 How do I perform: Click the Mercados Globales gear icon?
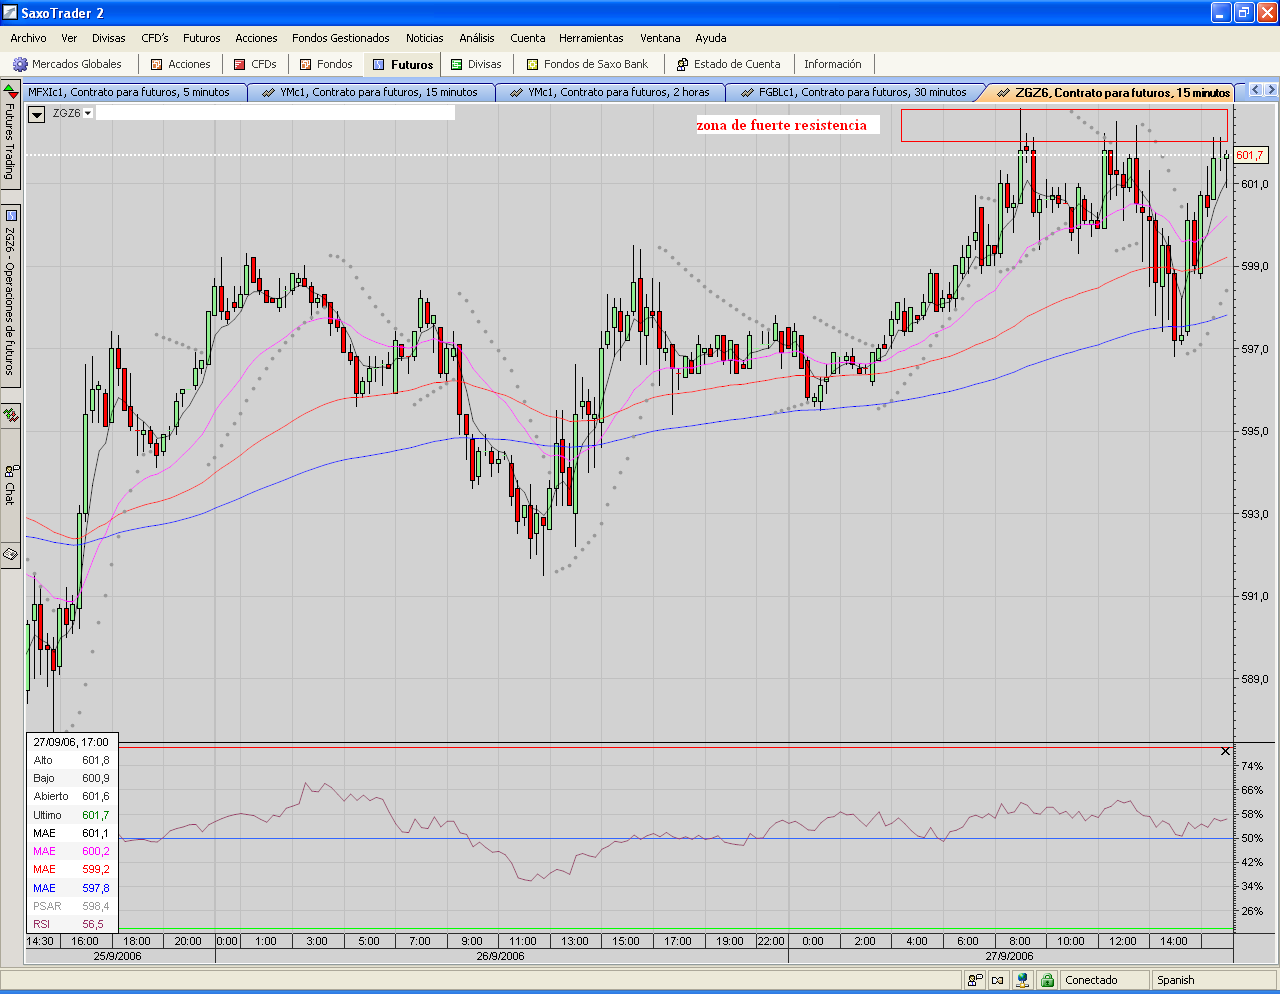click(x=20, y=64)
